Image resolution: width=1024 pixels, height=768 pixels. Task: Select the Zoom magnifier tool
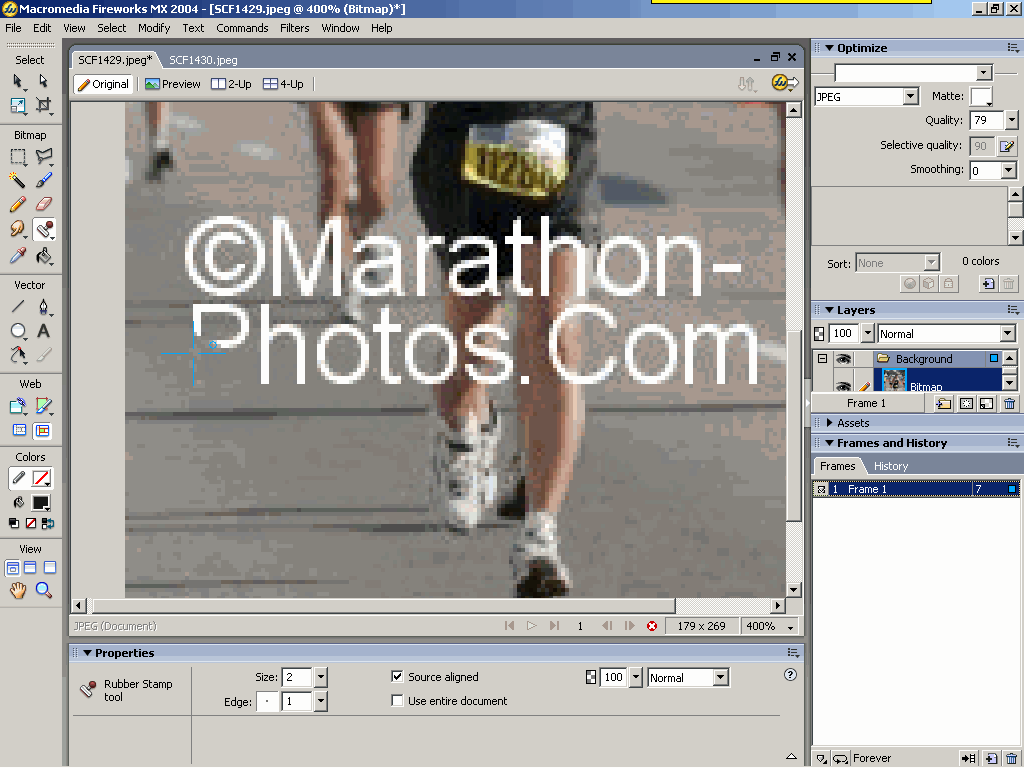pos(43,590)
